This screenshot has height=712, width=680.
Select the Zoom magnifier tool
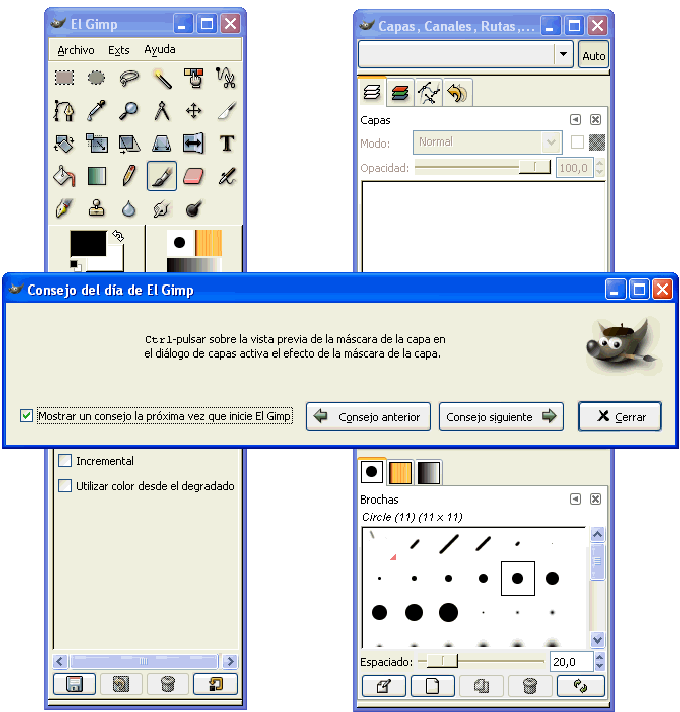click(x=129, y=111)
